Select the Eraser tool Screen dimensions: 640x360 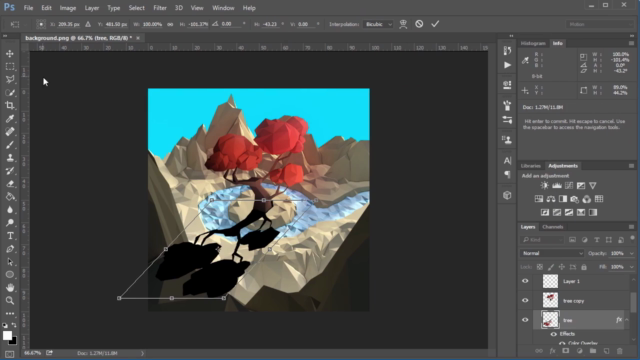tap(10, 184)
